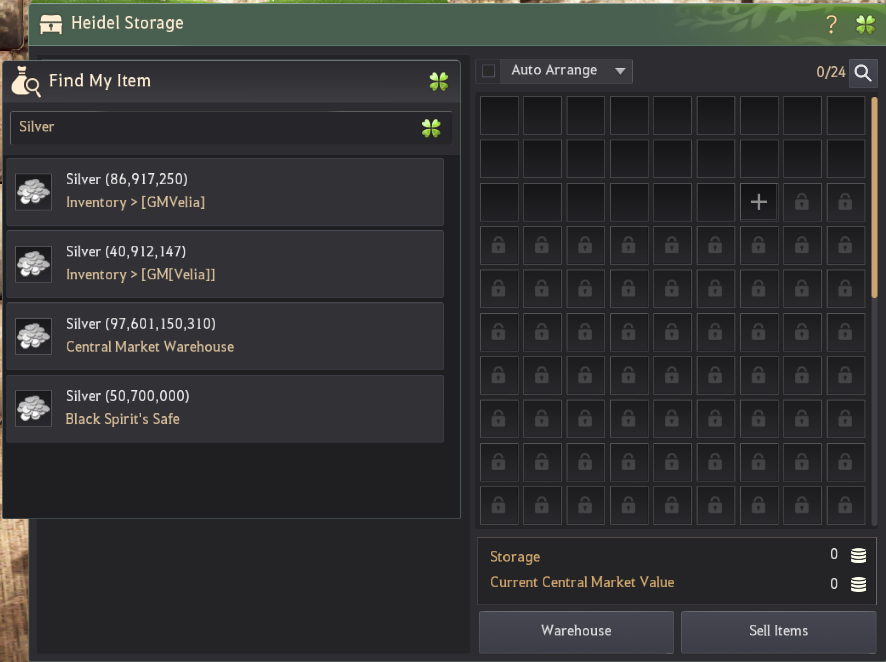This screenshot has width=886, height=662.
Task: Expand the Auto Arrange dropdown arrow
Action: pyautogui.click(x=620, y=71)
